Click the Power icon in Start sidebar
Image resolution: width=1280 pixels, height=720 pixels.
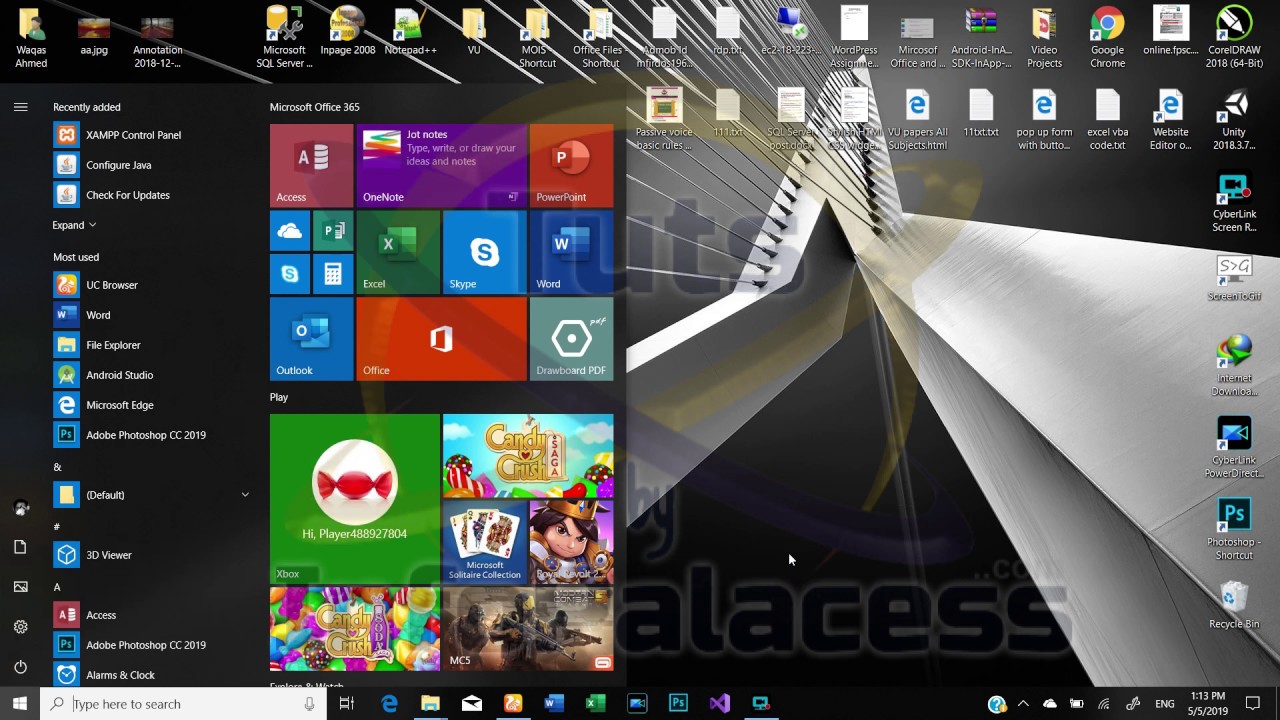(x=20, y=667)
